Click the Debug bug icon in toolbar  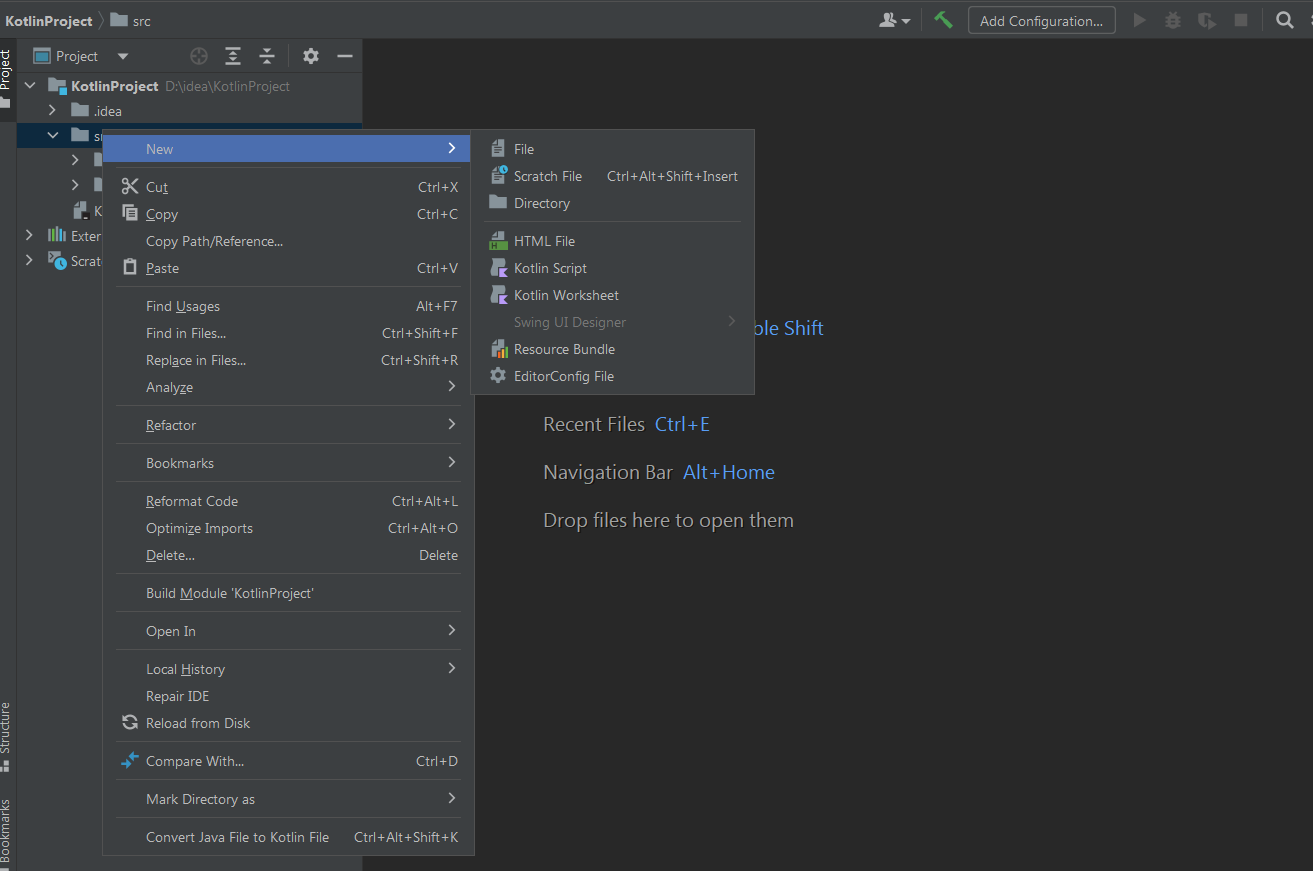point(1173,20)
